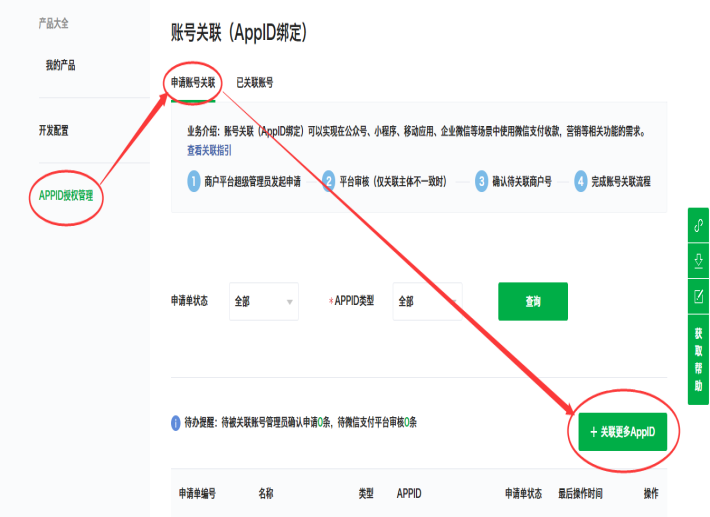The height and width of the screenshot is (517, 710).
Task: Click the edit note icon in right sidebar
Action: tap(698, 296)
